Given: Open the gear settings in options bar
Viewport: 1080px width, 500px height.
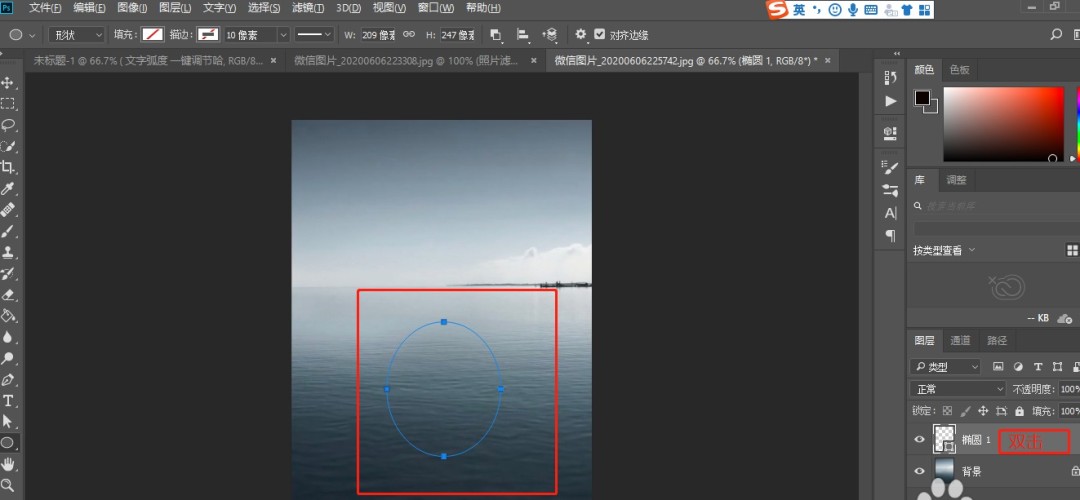Looking at the screenshot, I should coord(580,34).
